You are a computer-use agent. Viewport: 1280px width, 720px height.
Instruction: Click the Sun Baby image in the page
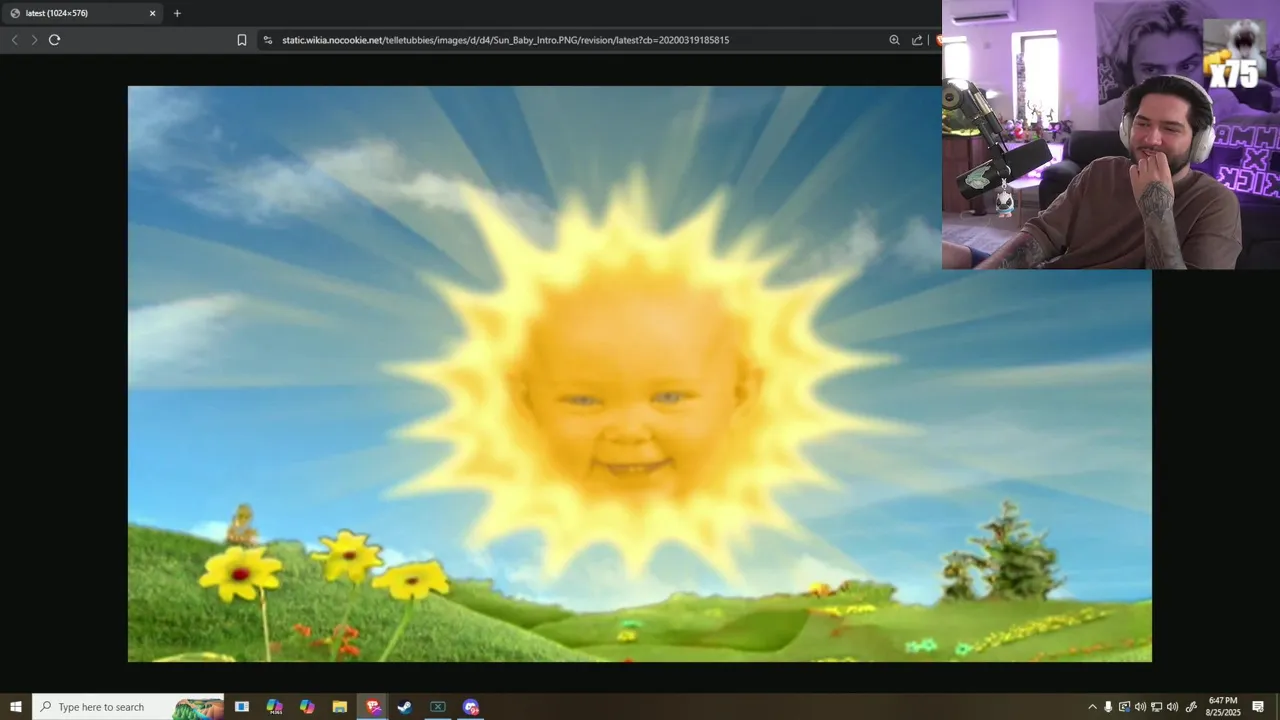tap(640, 374)
